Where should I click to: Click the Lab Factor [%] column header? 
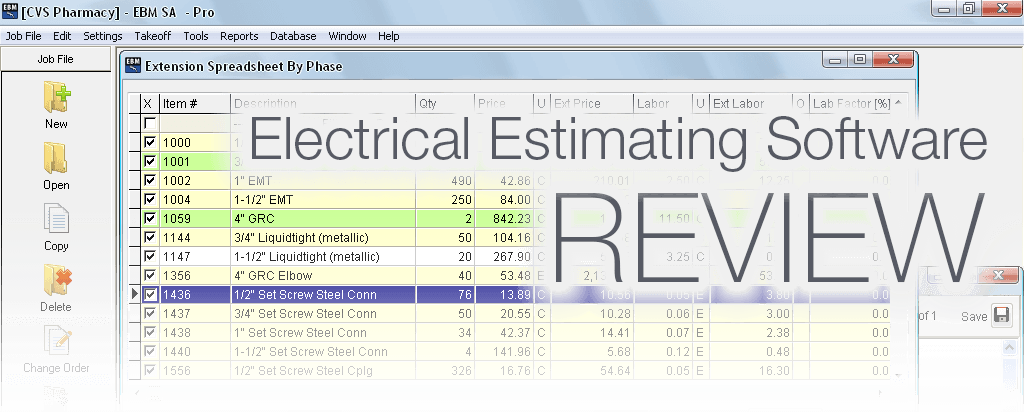(x=850, y=103)
